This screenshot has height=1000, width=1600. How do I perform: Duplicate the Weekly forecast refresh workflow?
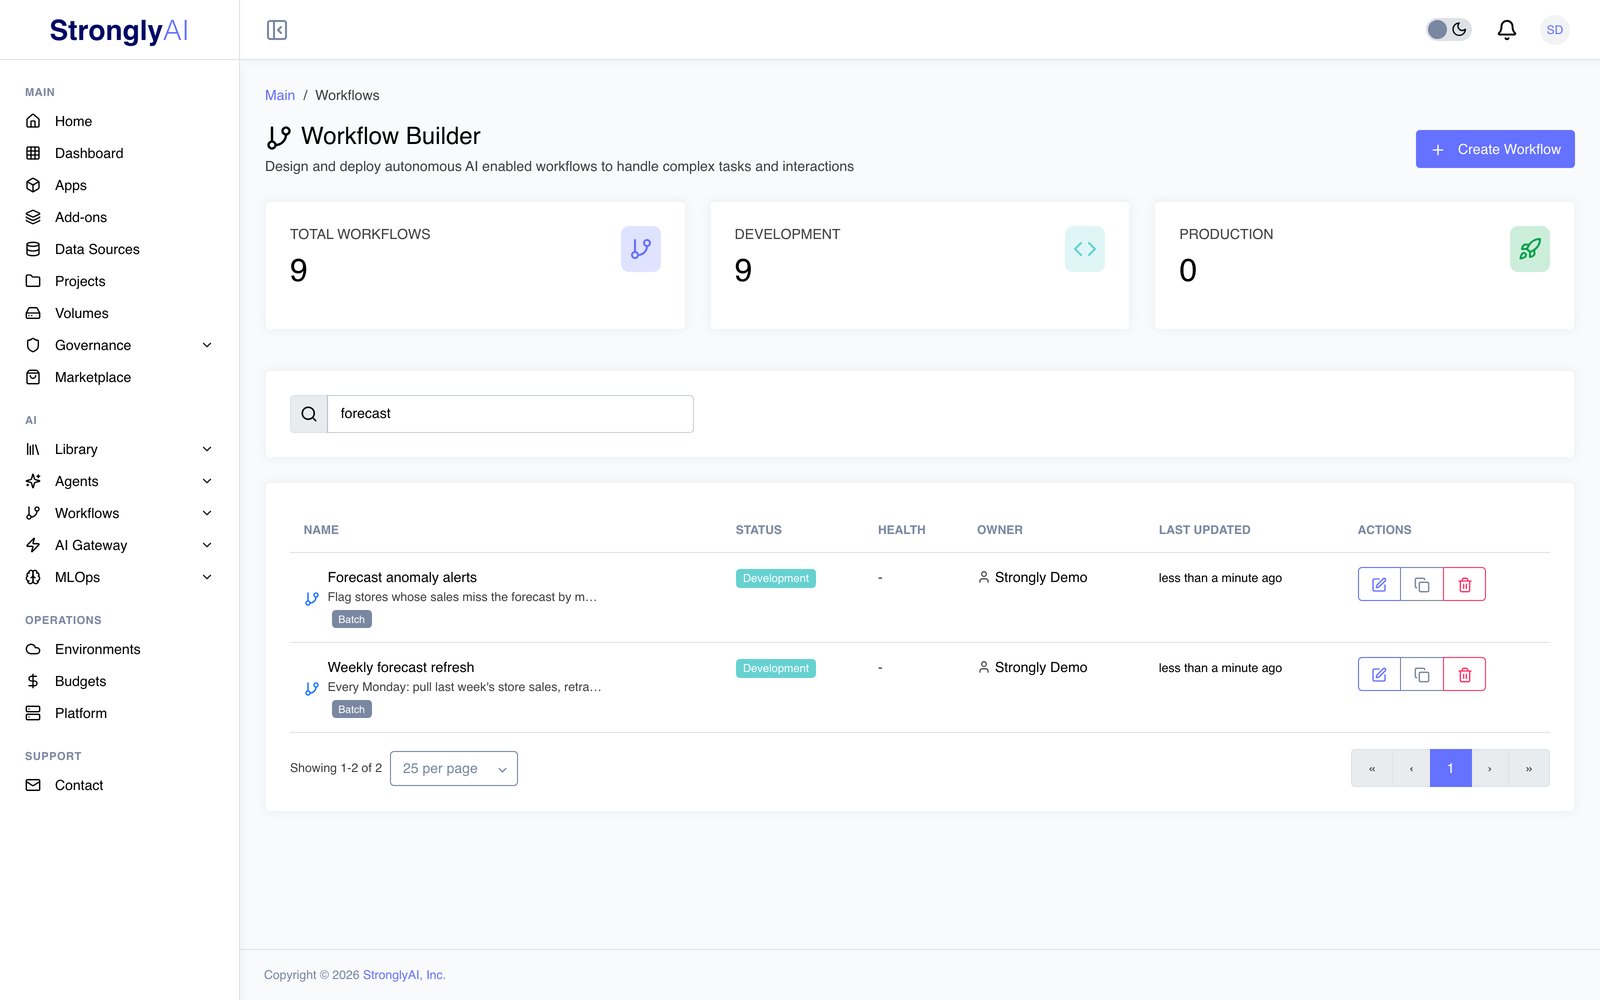(x=1422, y=674)
